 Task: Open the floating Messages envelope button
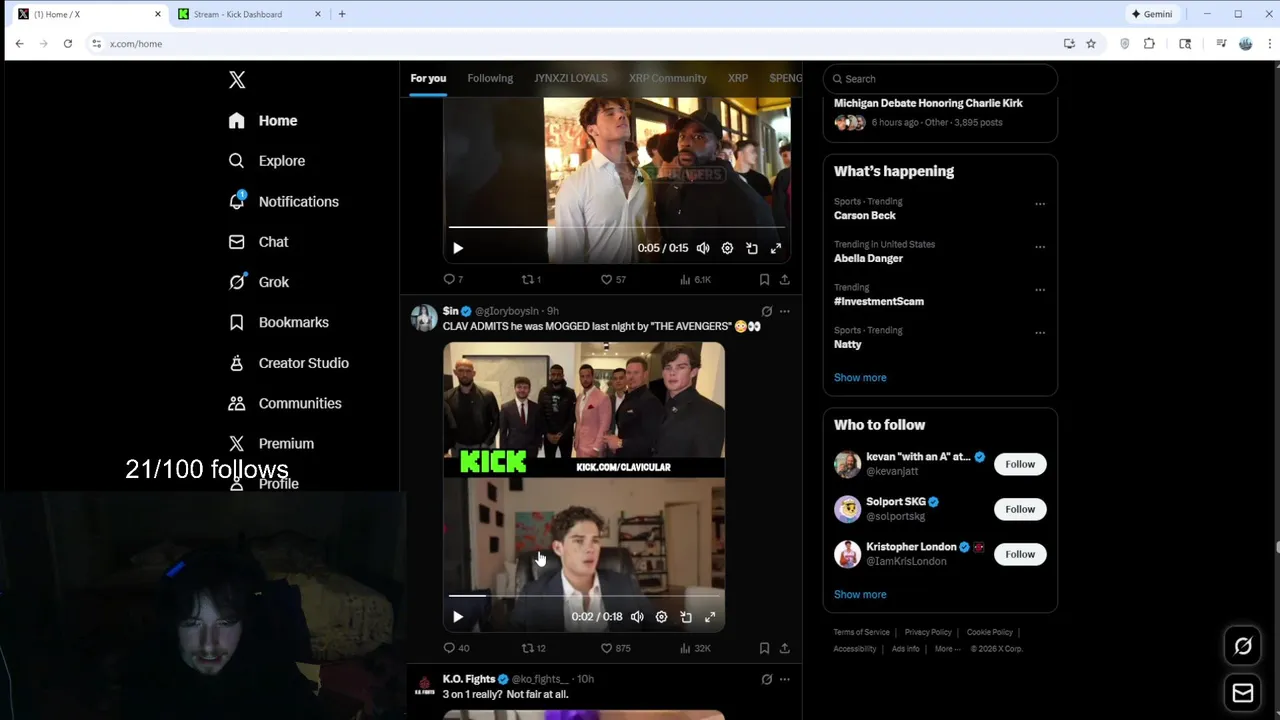pos(1243,692)
